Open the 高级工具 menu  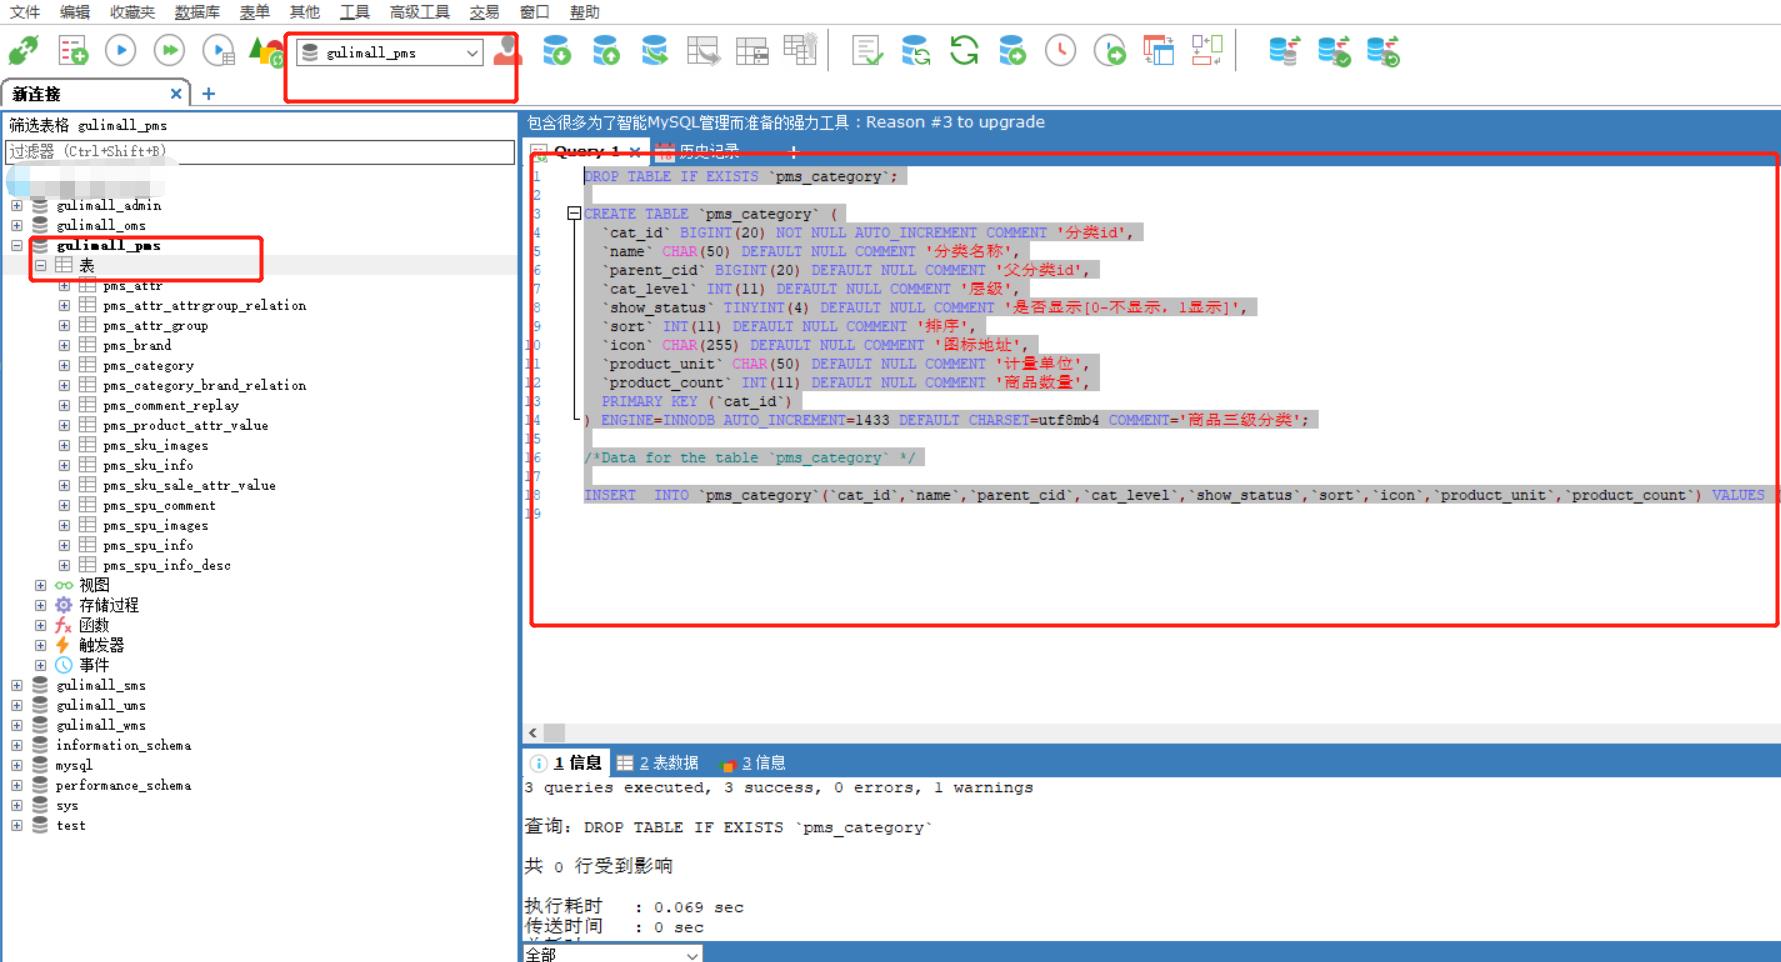coord(419,12)
